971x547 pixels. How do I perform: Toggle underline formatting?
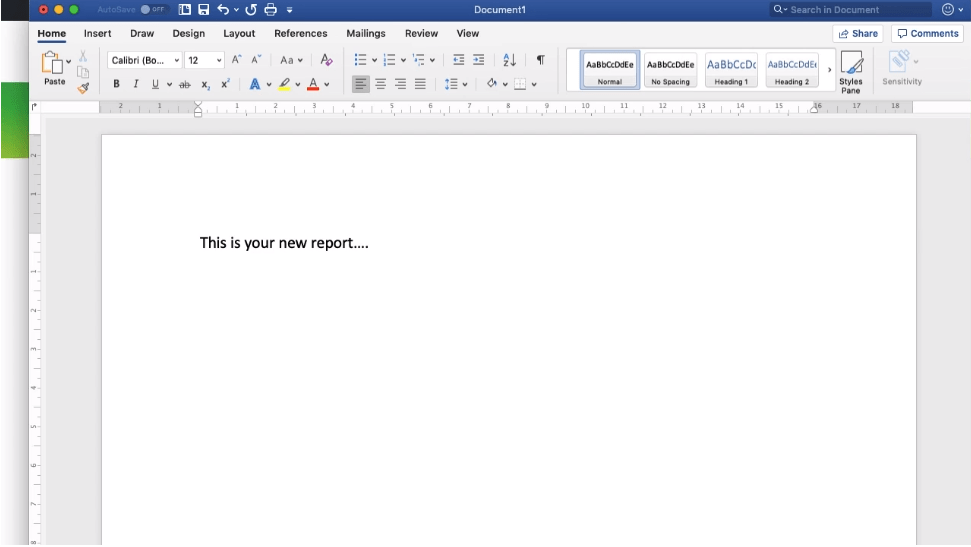155,84
